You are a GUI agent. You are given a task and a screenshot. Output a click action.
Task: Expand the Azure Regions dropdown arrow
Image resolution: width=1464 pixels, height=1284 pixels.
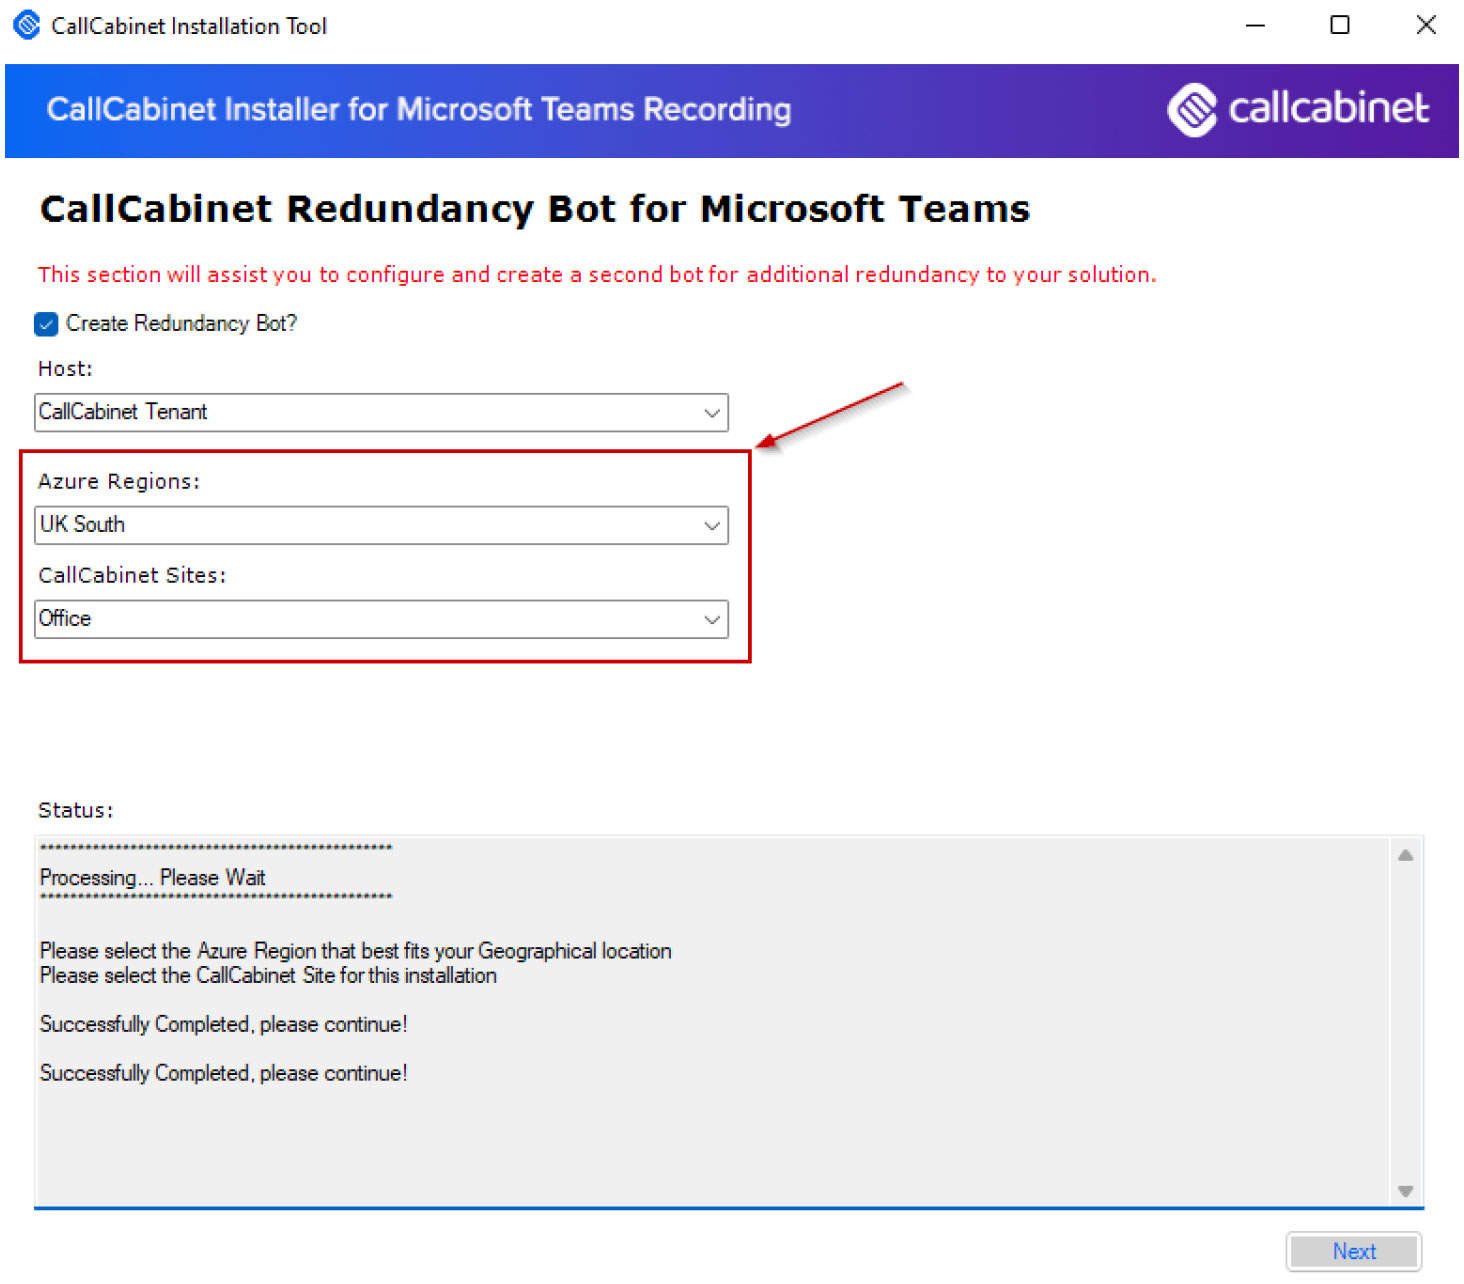point(712,526)
